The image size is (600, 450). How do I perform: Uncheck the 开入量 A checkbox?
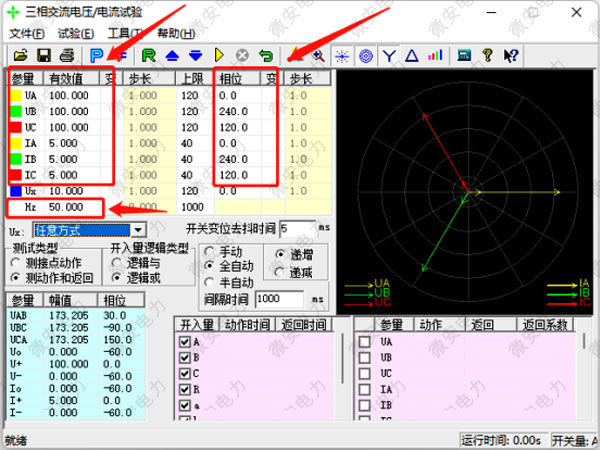tap(183, 342)
